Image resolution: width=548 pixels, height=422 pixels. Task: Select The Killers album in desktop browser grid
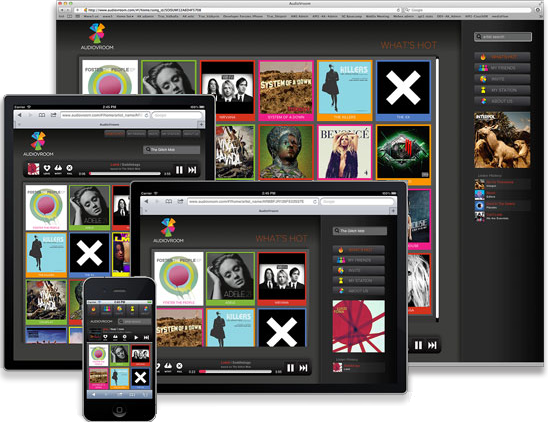pyautogui.click(x=345, y=90)
